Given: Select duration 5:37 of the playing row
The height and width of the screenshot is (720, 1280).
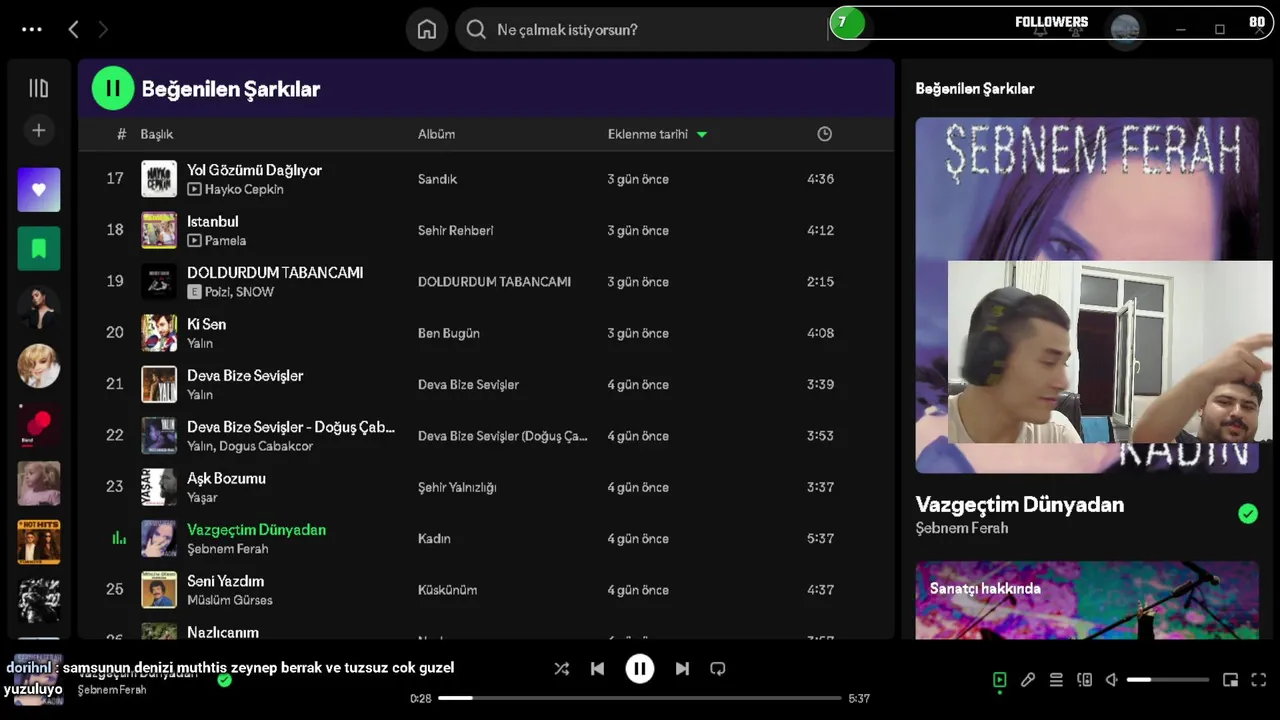Looking at the screenshot, I should click(820, 539).
